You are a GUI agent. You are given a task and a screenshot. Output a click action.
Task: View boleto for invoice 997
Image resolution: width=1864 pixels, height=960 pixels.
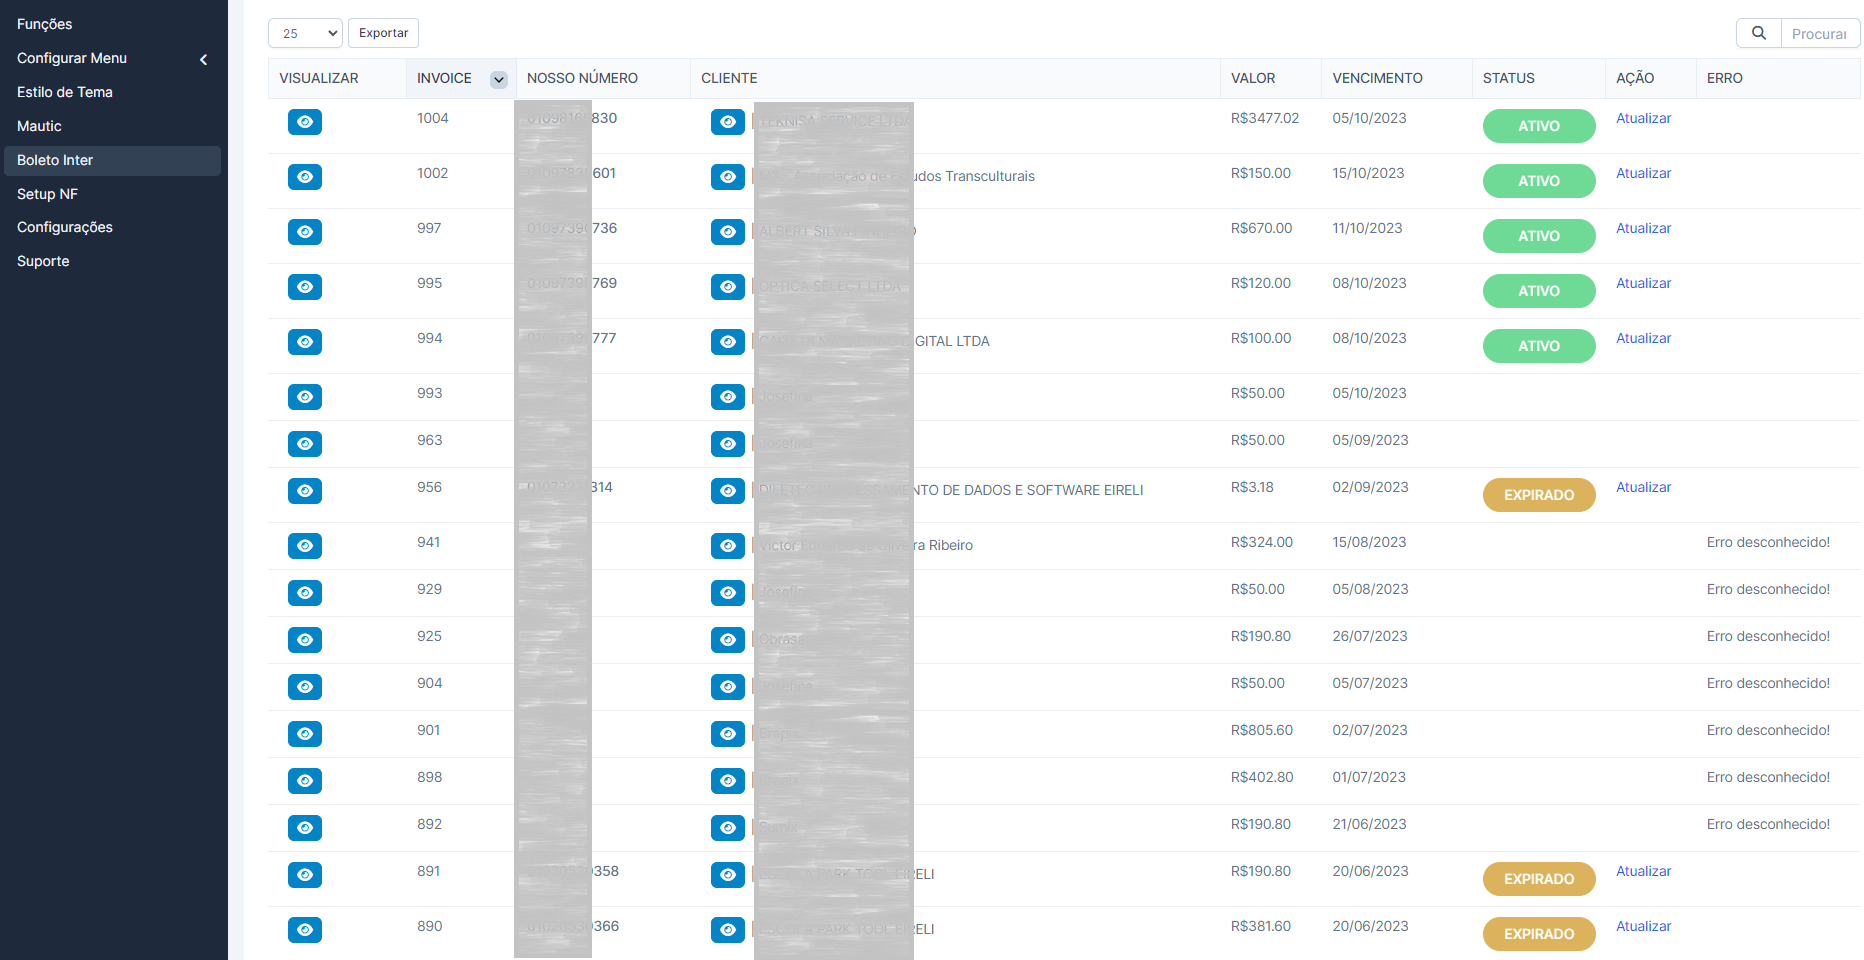point(305,232)
